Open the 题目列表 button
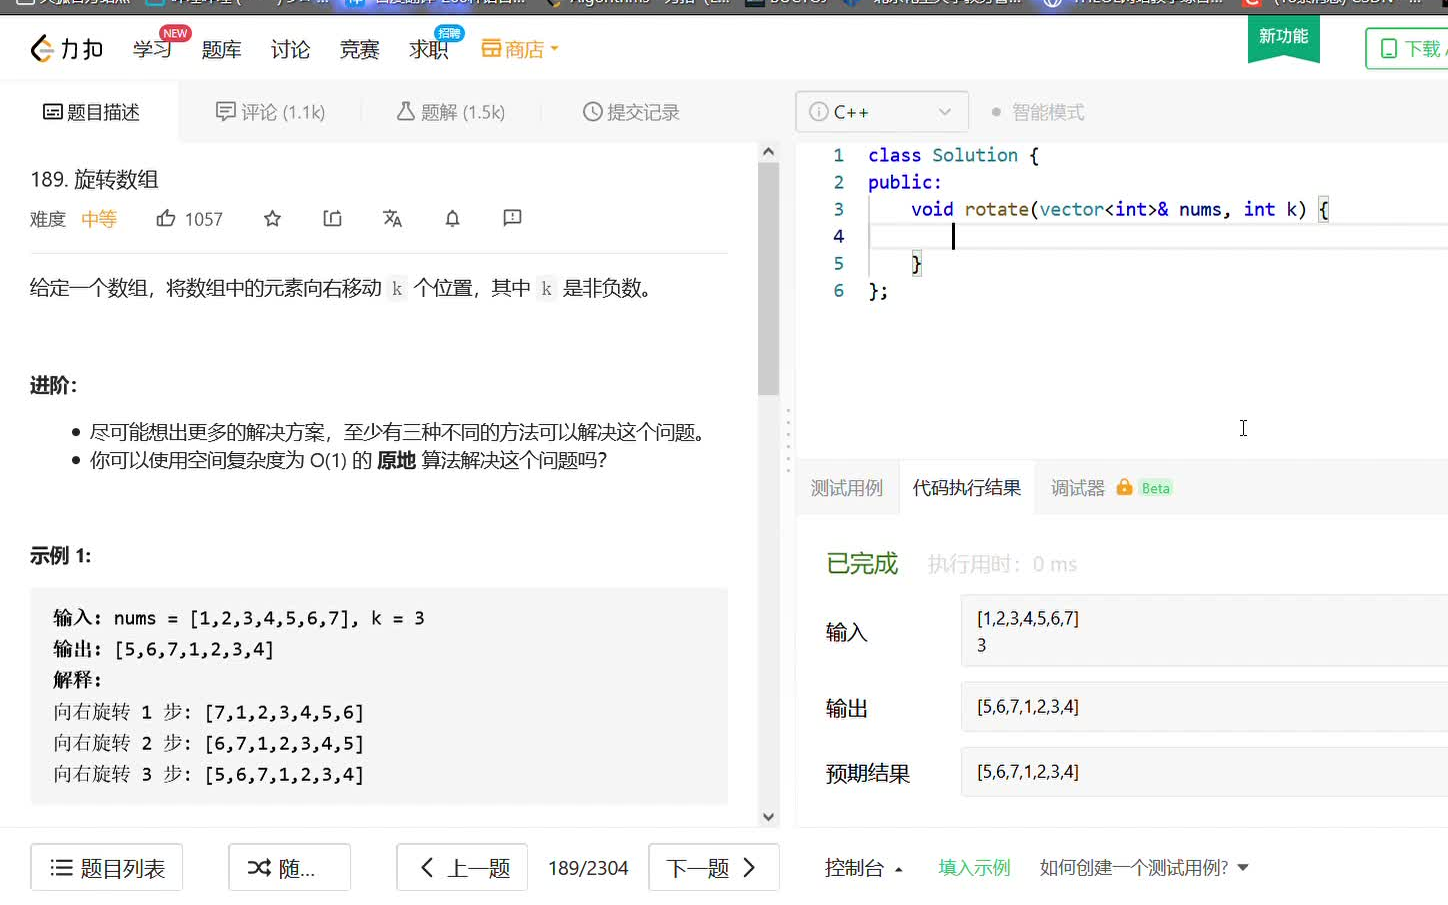Image resolution: width=1448 pixels, height=905 pixels. [107, 868]
